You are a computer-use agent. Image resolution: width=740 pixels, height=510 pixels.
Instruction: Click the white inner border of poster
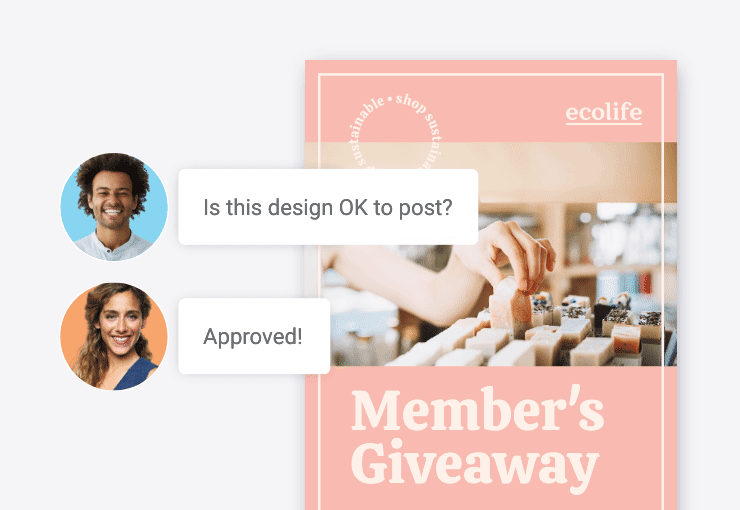pos(491,75)
